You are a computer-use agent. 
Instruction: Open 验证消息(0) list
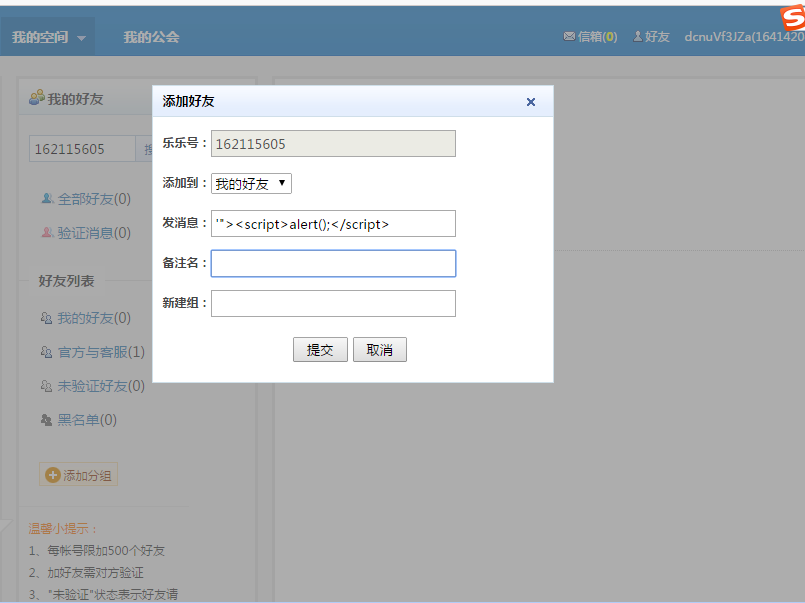coord(94,233)
